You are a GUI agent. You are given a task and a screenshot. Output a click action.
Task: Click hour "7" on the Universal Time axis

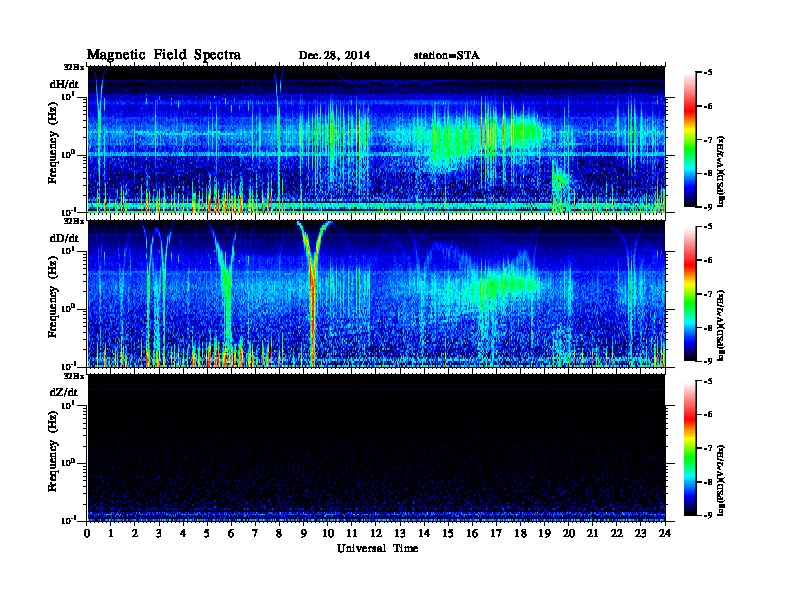click(255, 534)
